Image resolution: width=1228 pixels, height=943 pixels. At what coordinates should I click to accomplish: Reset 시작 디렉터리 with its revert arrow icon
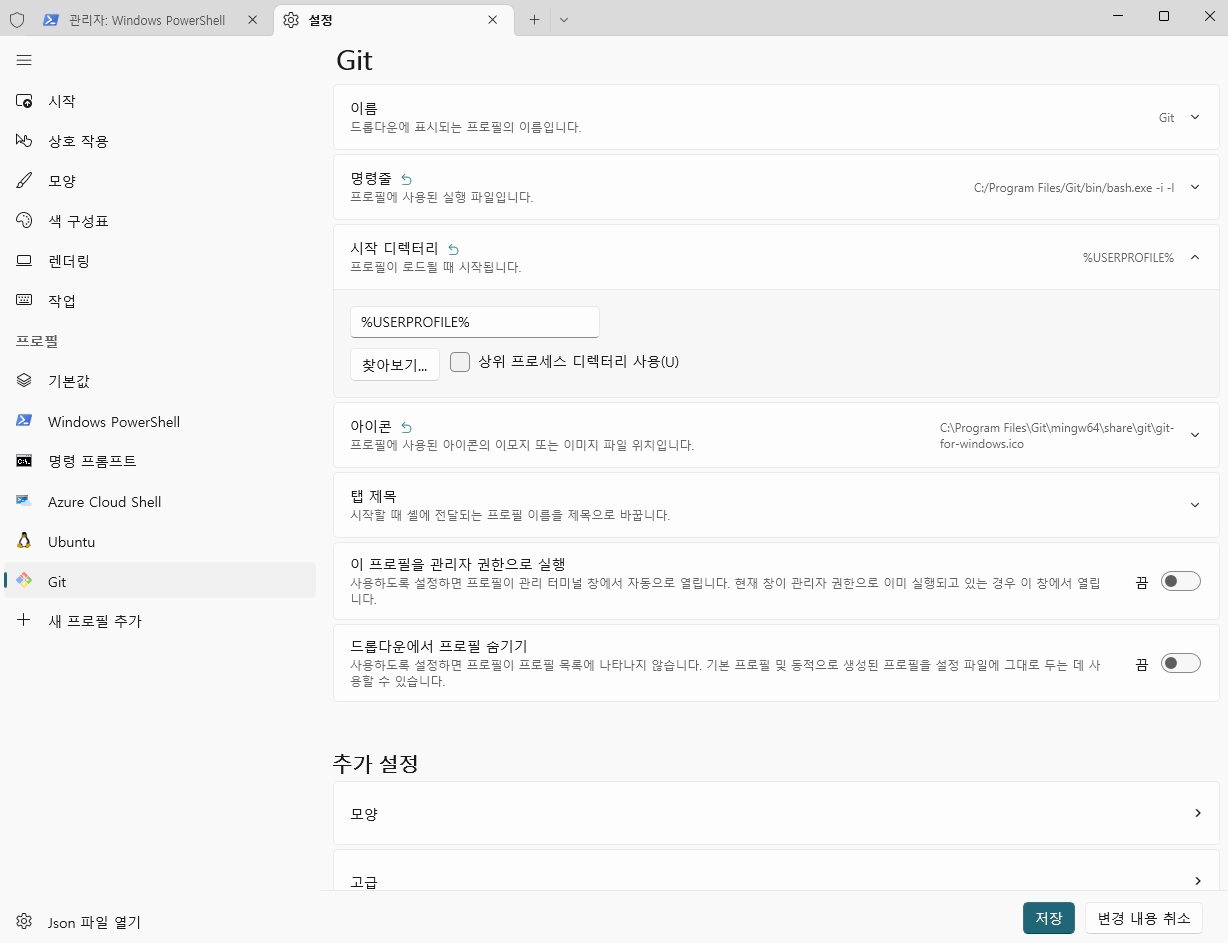[453, 249]
